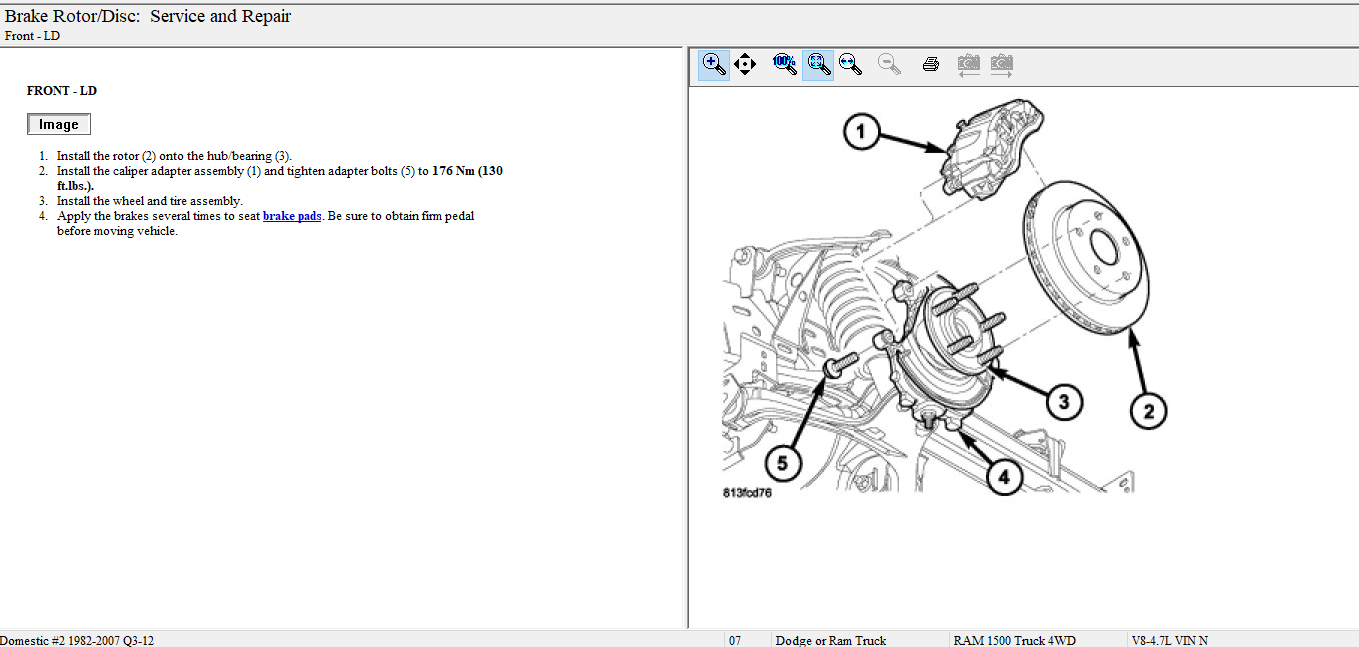1359x647 pixels.
Task: Click callout number 1 for caliper adapter
Action: pyautogui.click(x=862, y=131)
